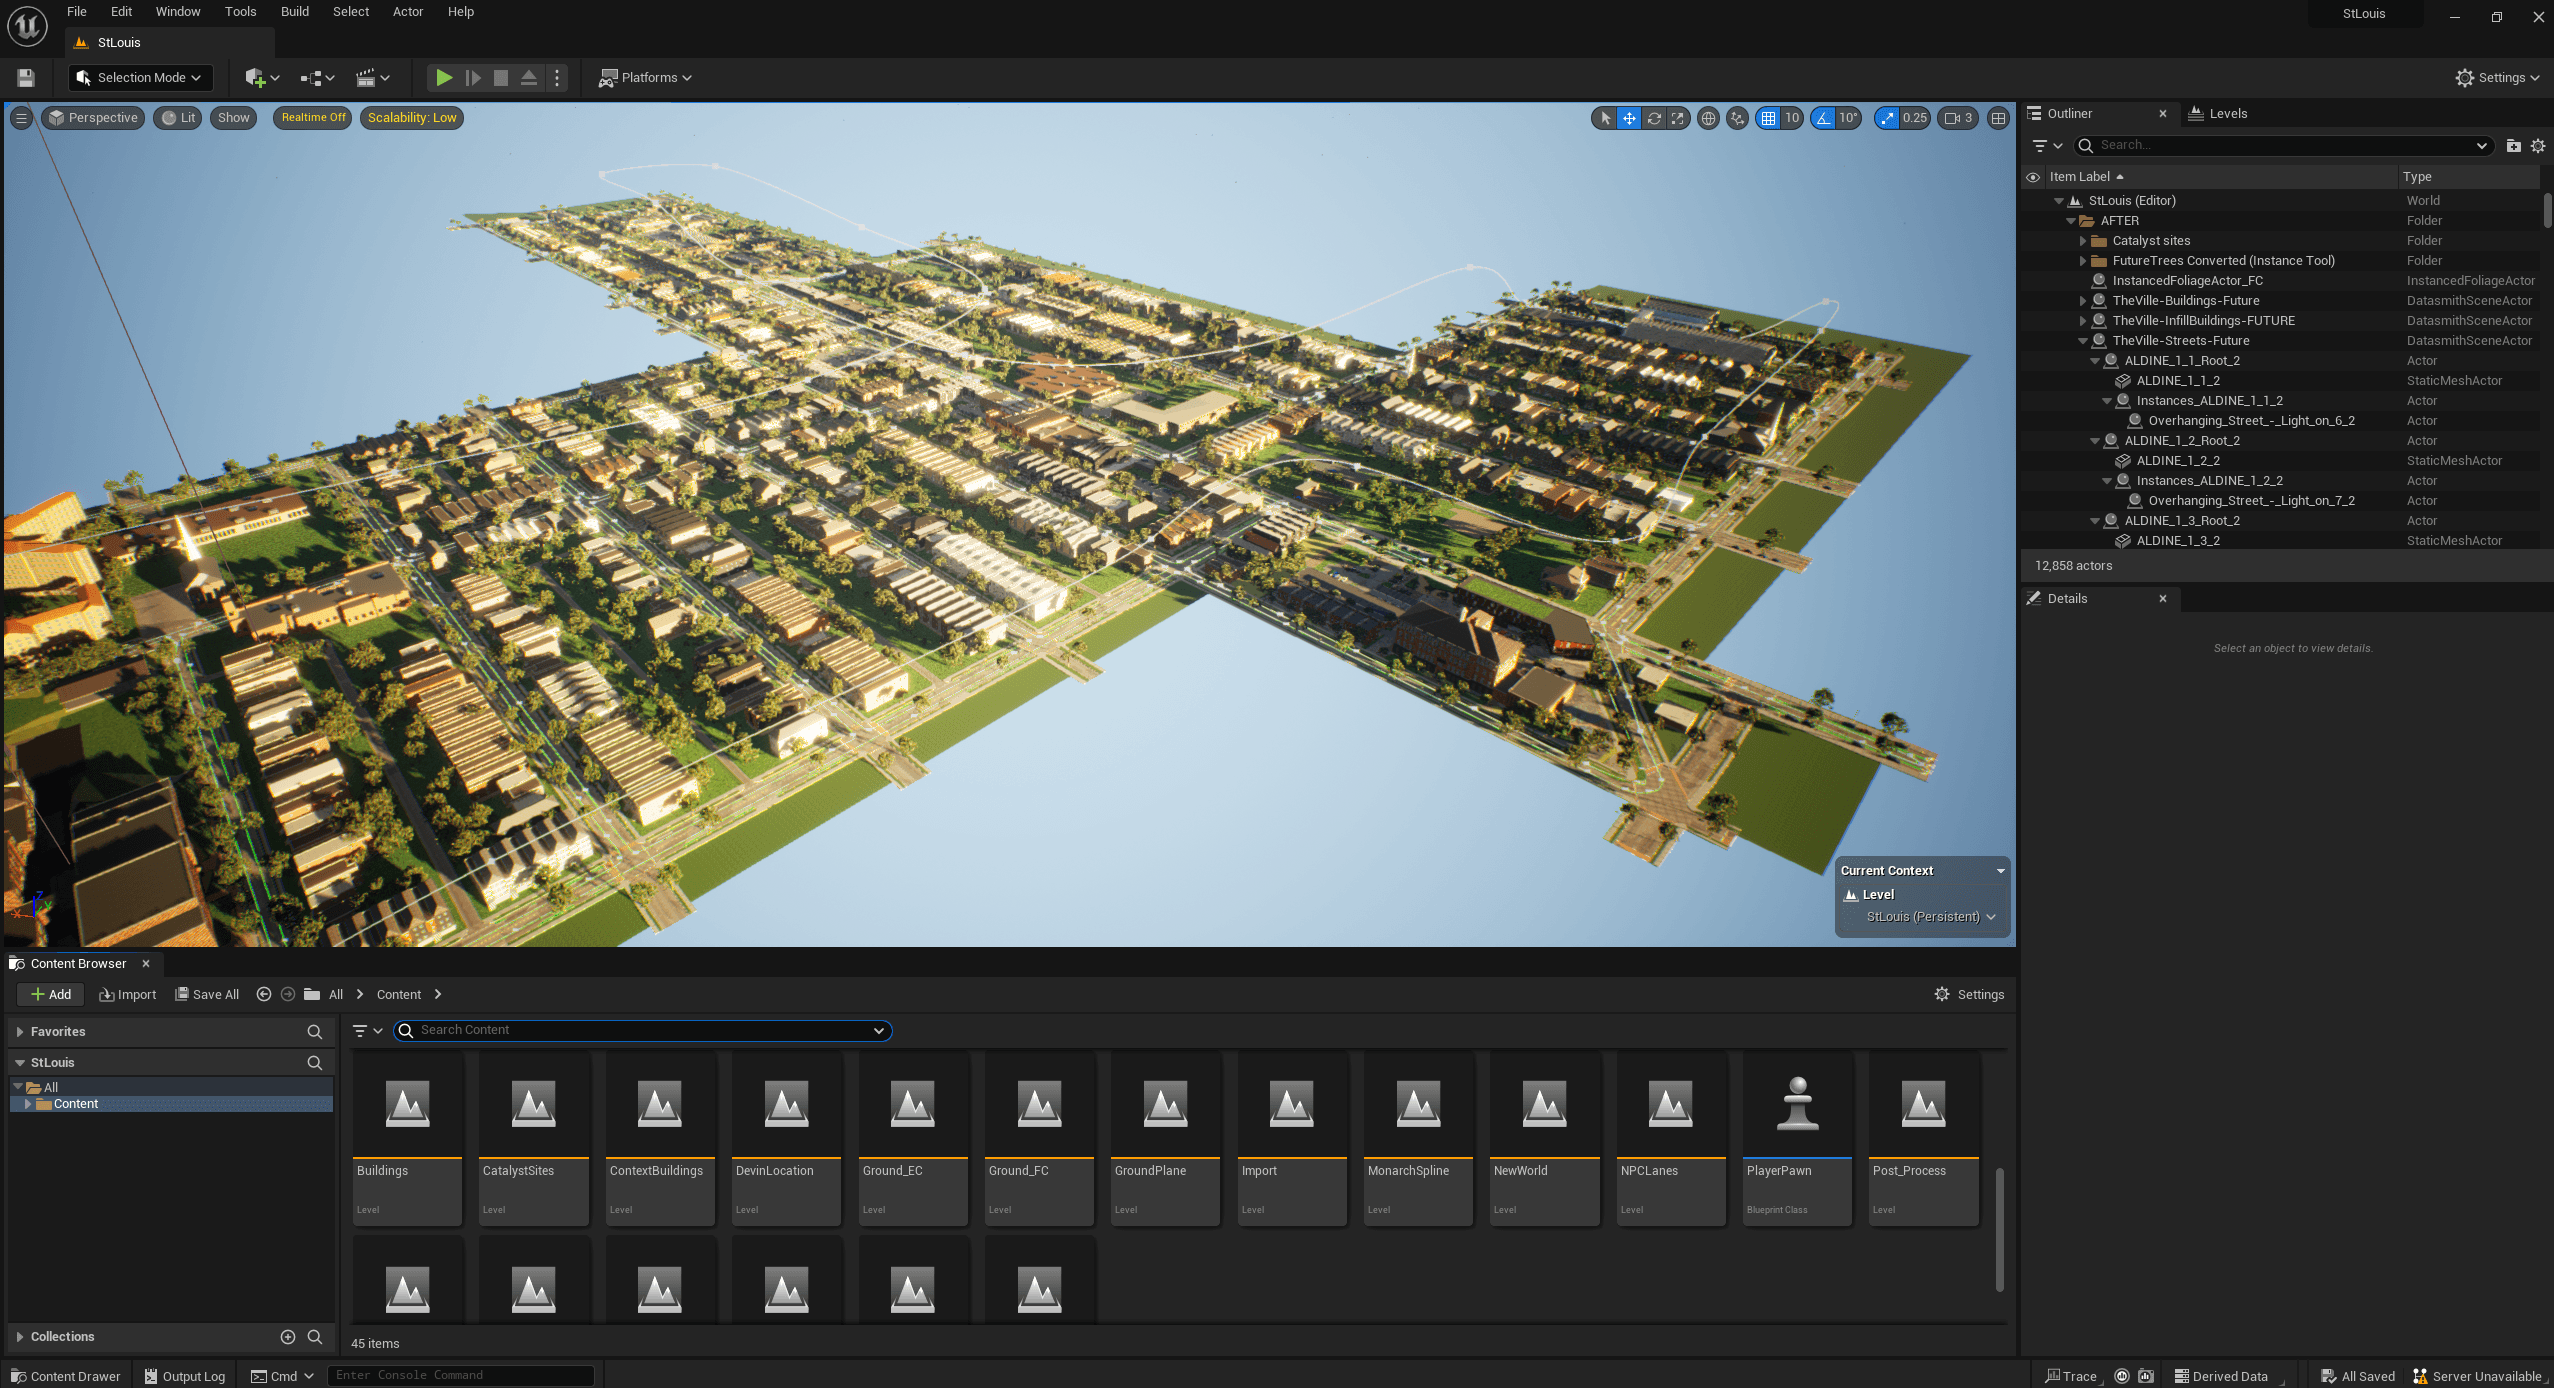2554x1388 pixels.
Task: Click the Save All button
Action: tap(207, 995)
